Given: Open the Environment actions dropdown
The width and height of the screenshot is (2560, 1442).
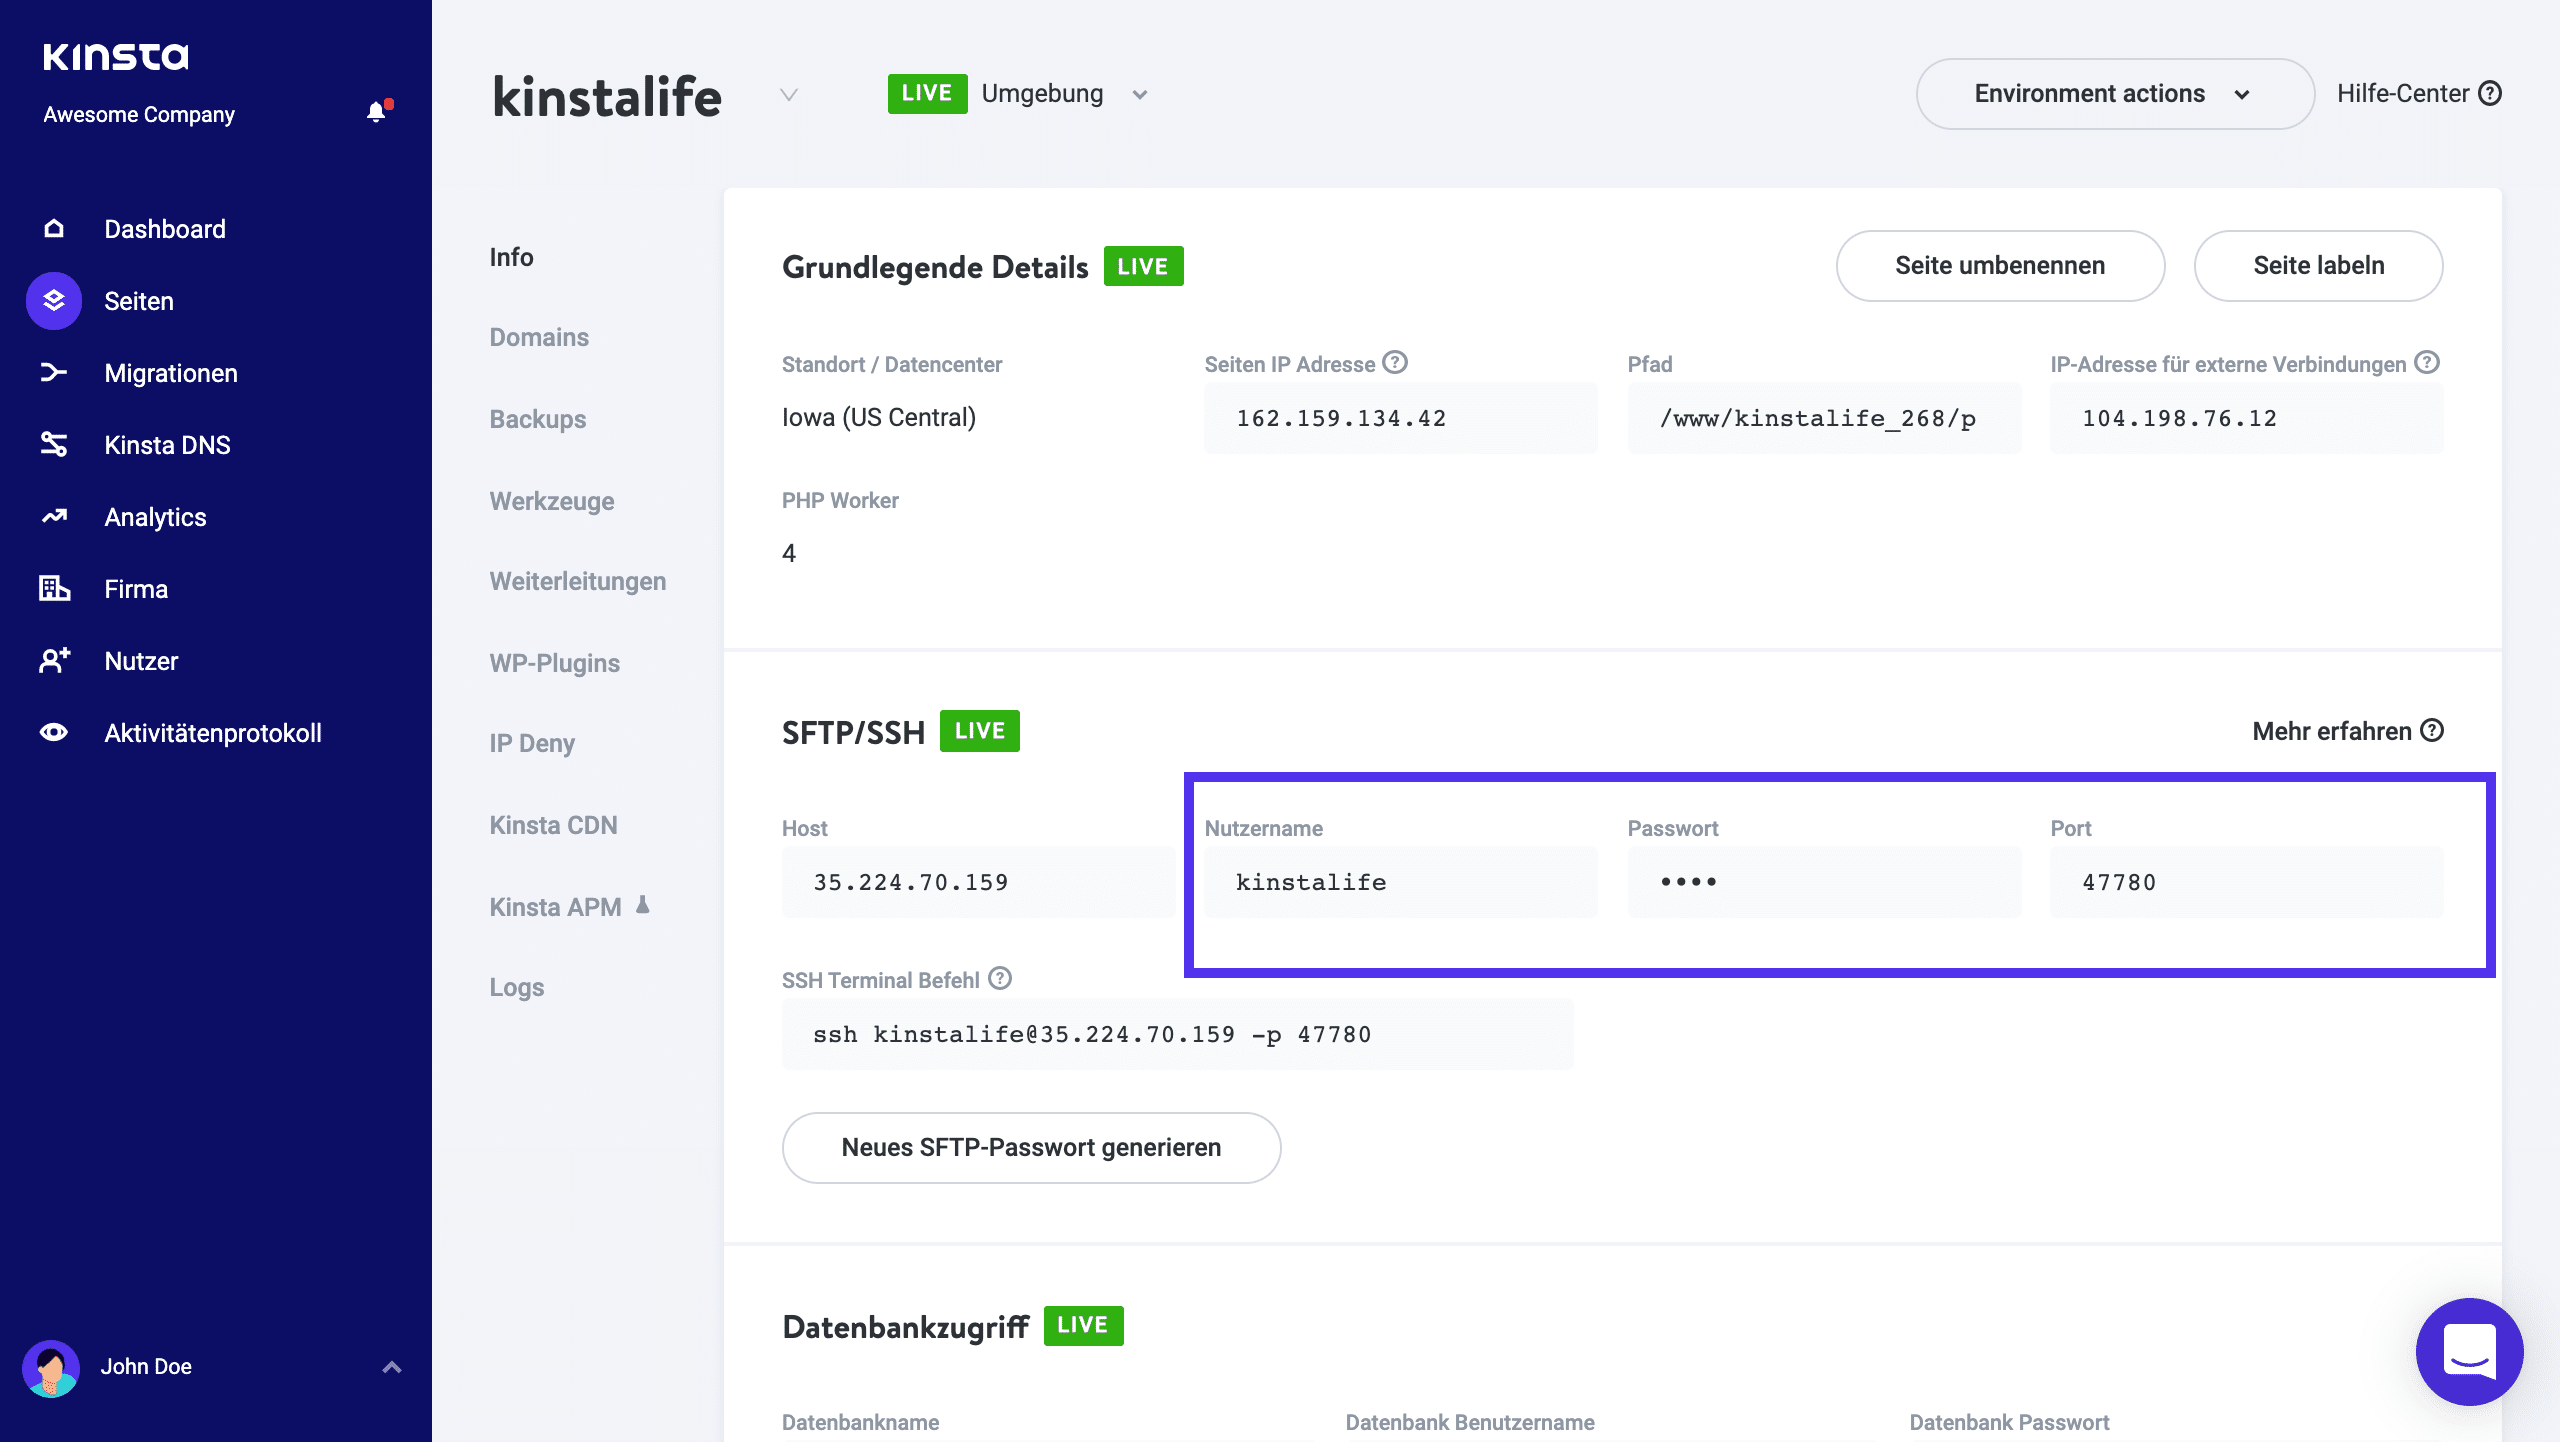Looking at the screenshot, I should (x=2113, y=93).
